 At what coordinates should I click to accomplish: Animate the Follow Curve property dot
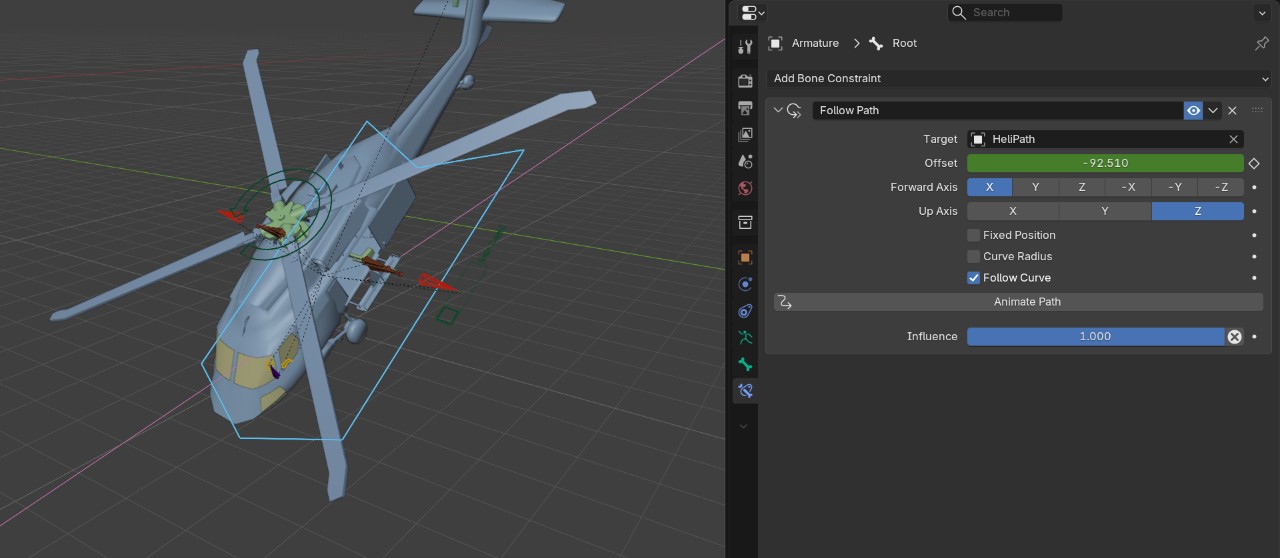pyautogui.click(x=1254, y=278)
